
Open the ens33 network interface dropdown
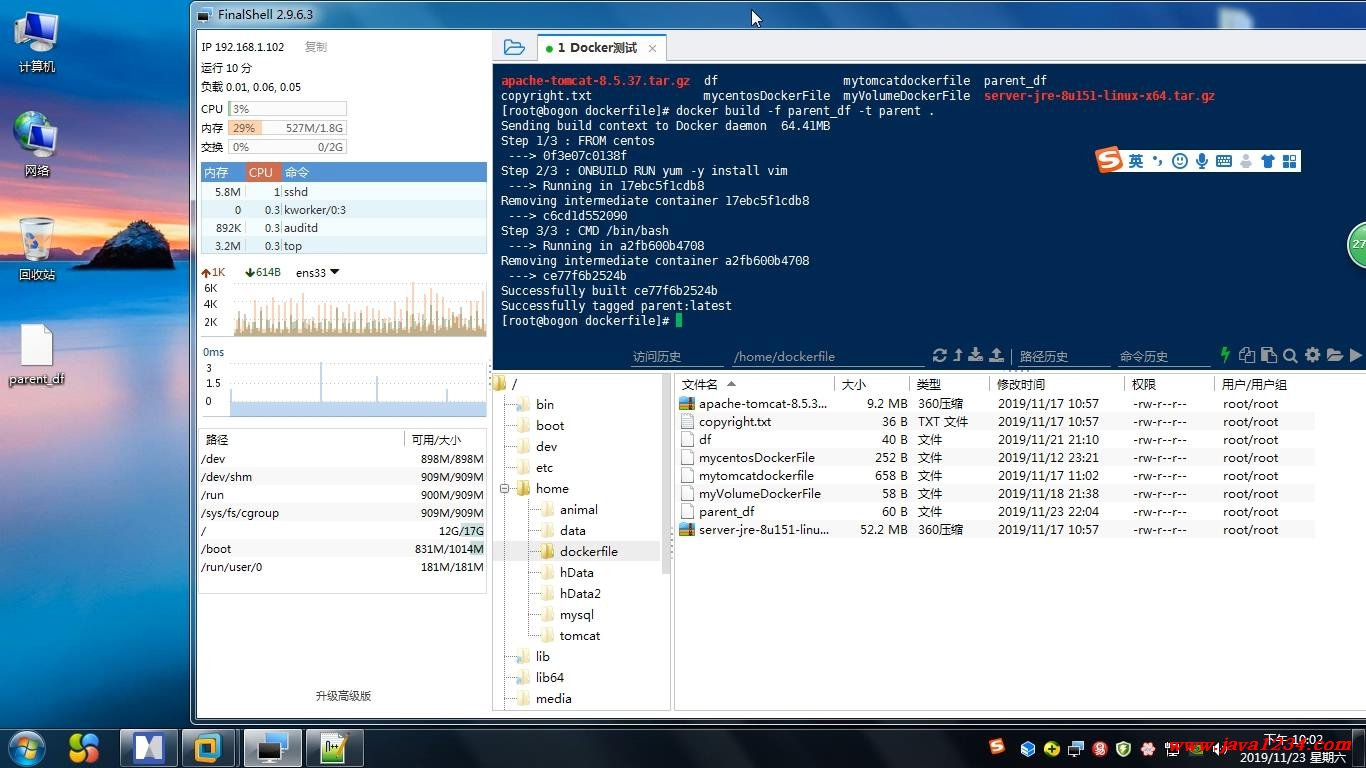click(x=318, y=272)
